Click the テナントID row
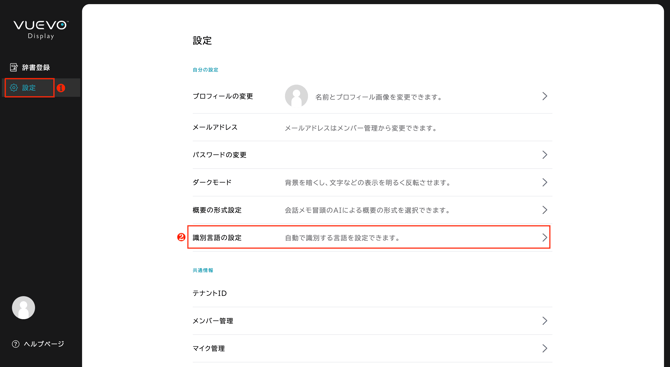Image resolution: width=670 pixels, height=367 pixels. [x=372, y=293]
